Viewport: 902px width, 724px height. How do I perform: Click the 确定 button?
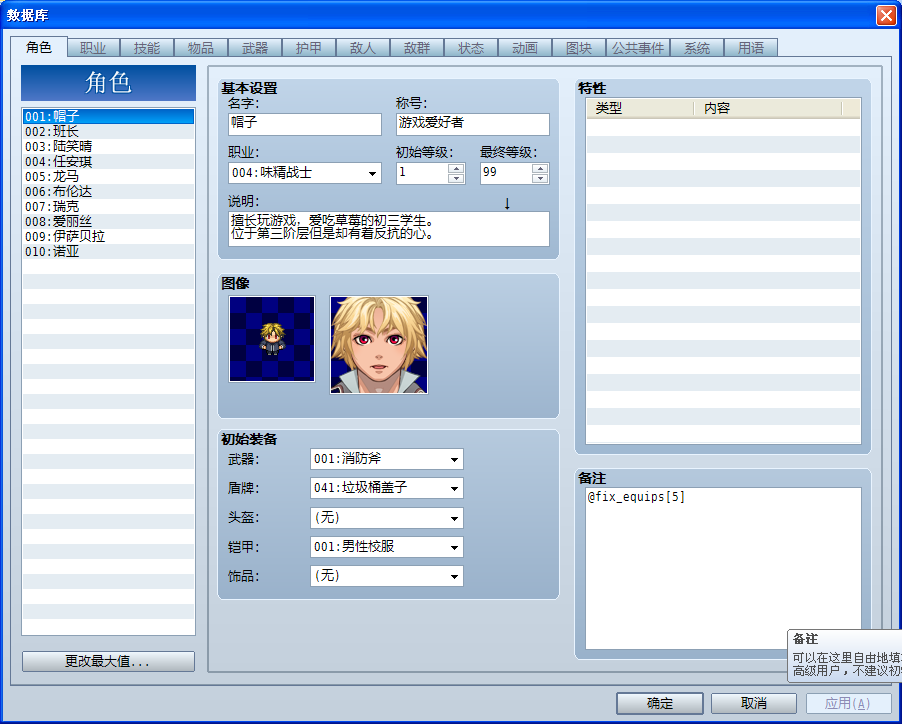pos(660,703)
